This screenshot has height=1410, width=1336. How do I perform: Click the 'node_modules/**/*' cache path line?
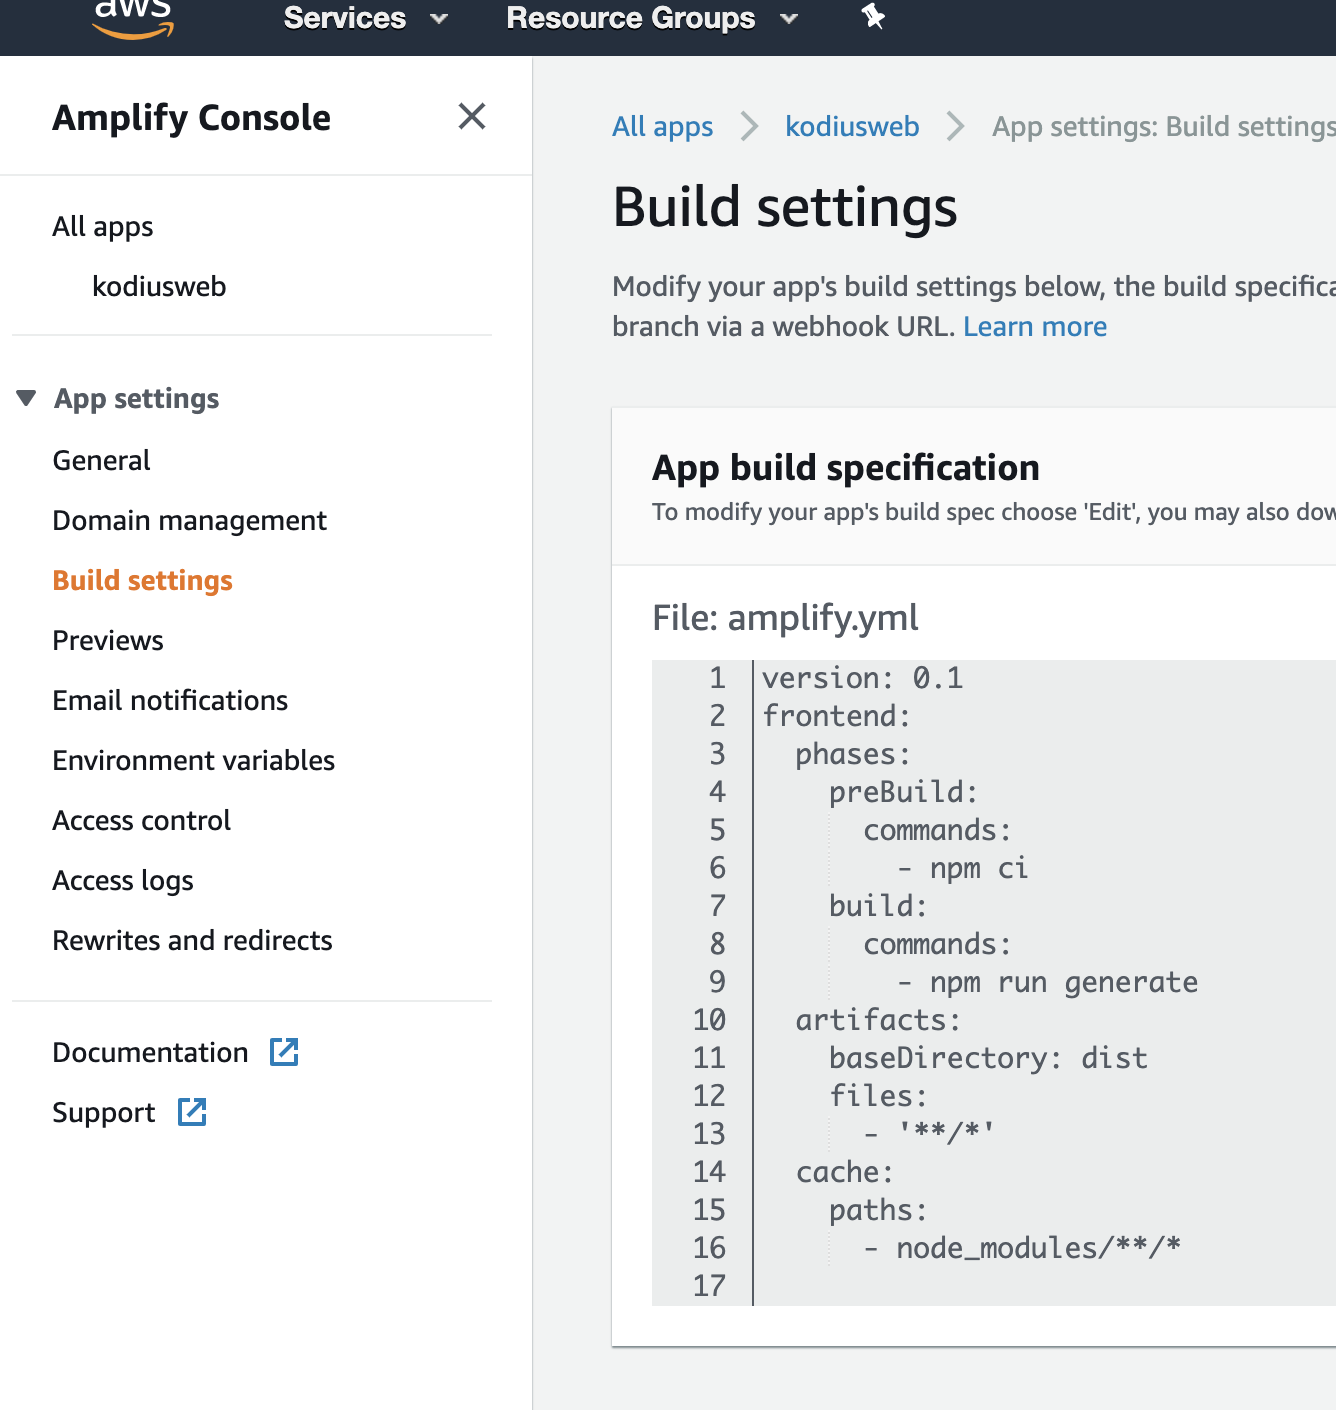pyautogui.click(x=1022, y=1248)
